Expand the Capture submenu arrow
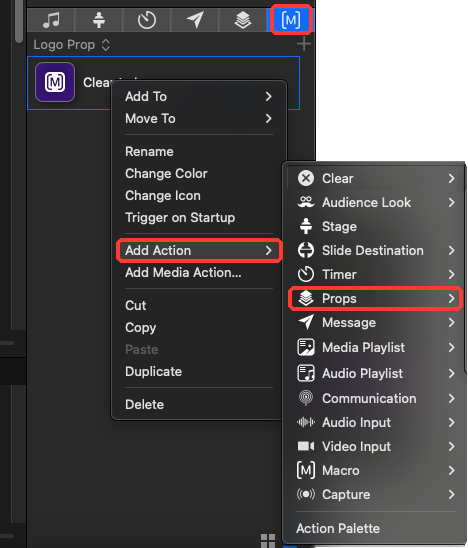This screenshot has width=468, height=548. [x=451, y=494]
